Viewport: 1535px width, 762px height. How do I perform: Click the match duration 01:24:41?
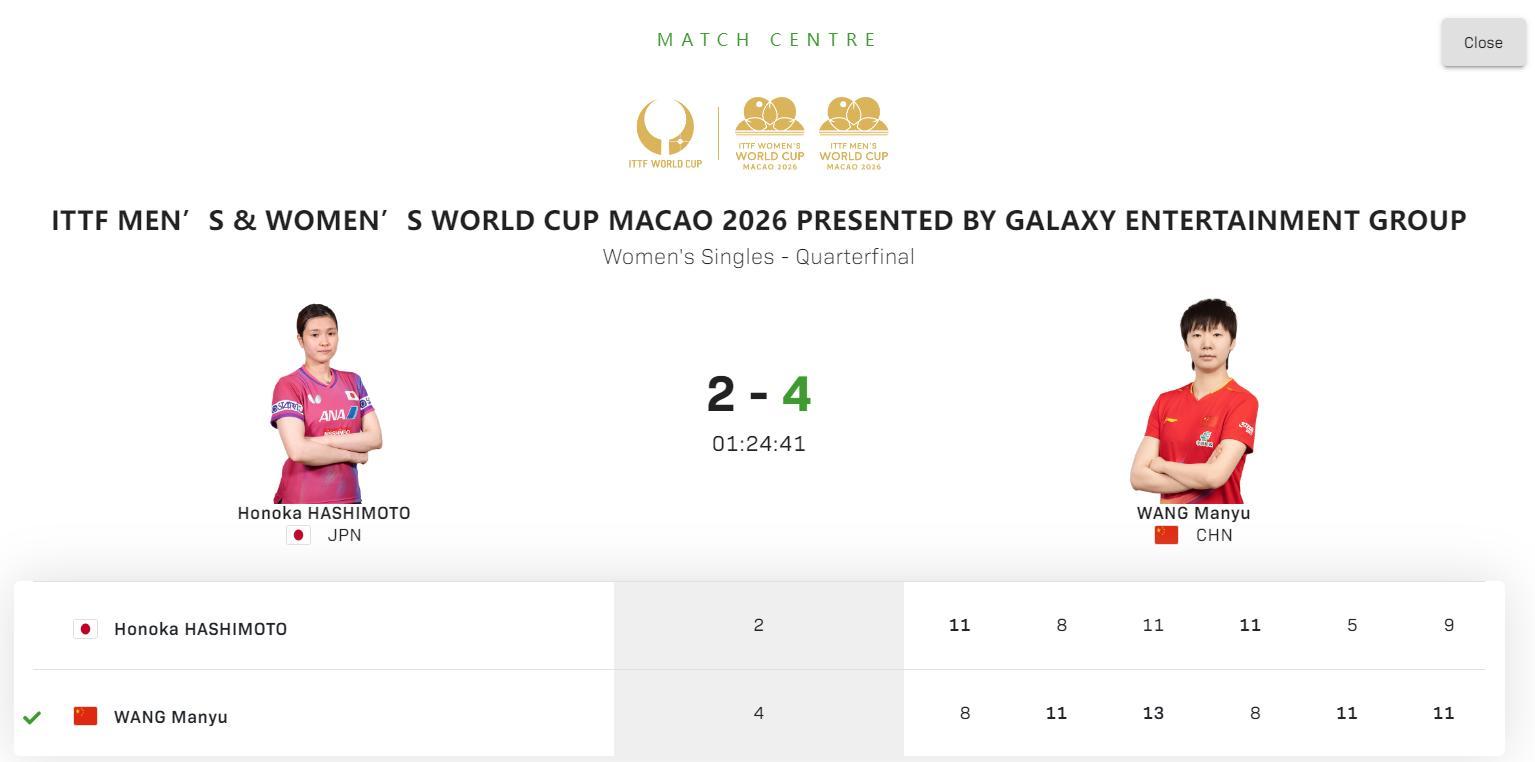point(758,444)
